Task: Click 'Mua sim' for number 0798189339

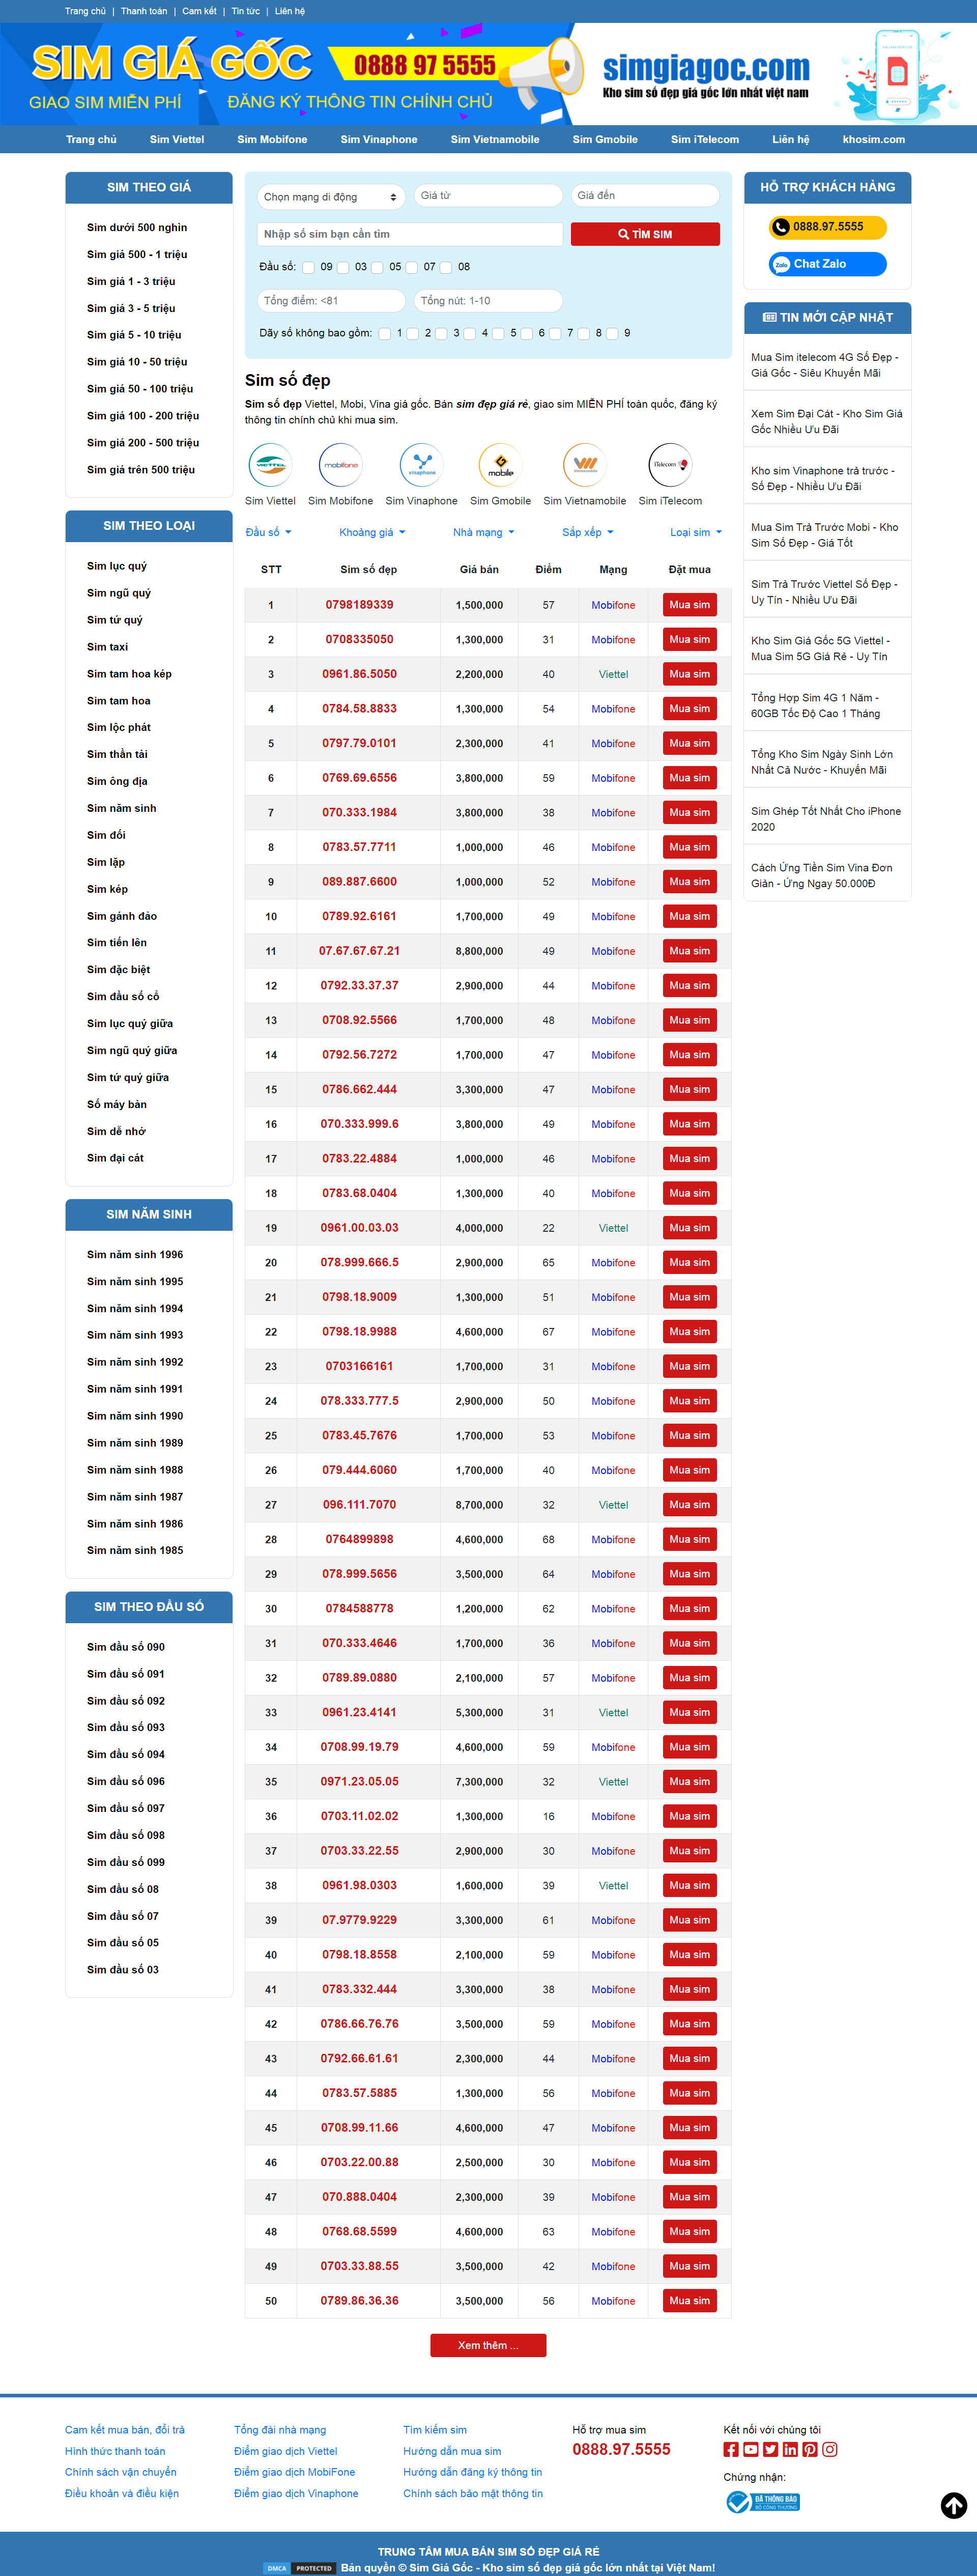Action: [689, 605]
